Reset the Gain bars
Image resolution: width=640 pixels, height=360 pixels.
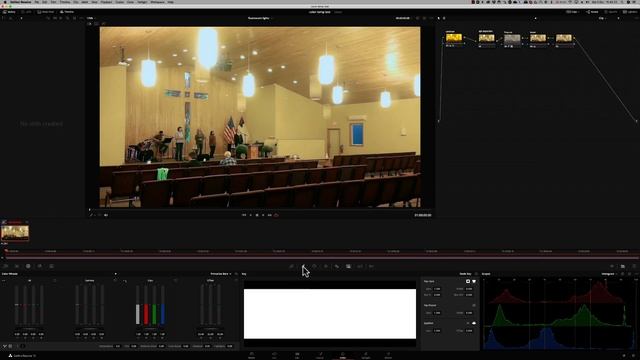click(176, 281)
